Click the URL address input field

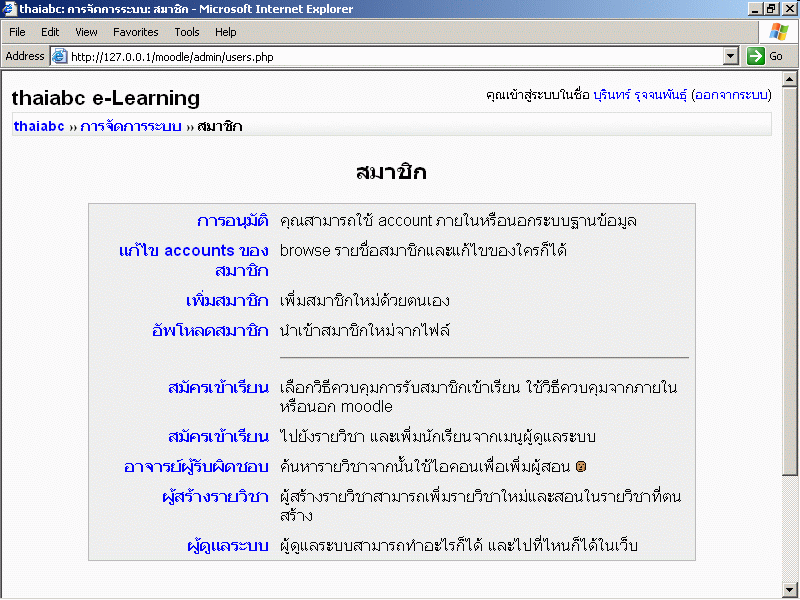coord(390,57)
